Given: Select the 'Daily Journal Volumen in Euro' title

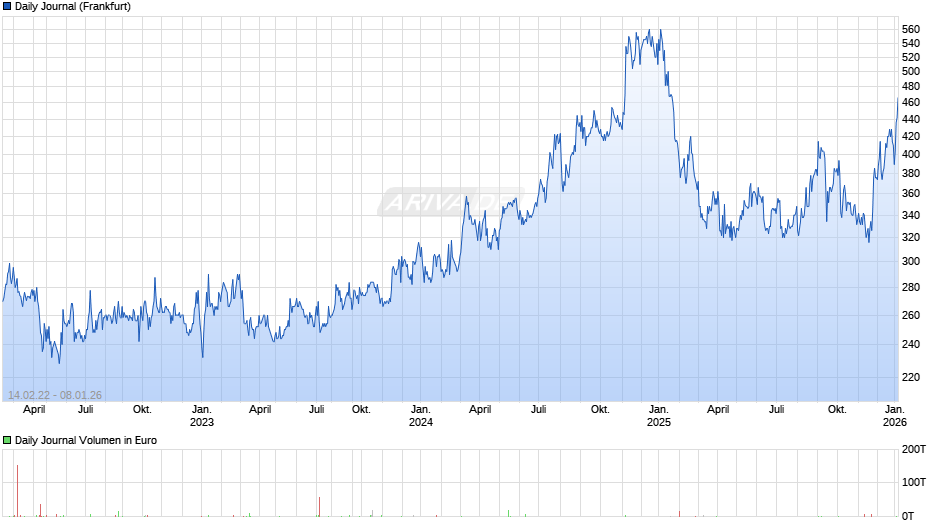Looking at the screenshot, I should [x=86, y=440].
